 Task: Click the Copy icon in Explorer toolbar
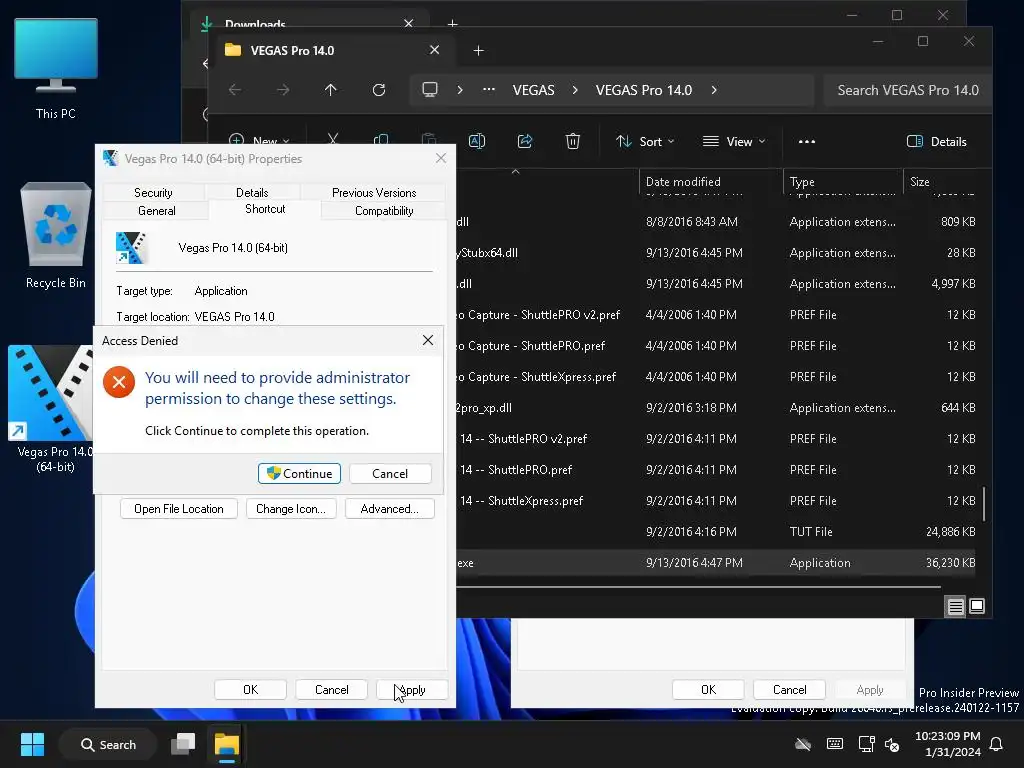tap(381, 140)
